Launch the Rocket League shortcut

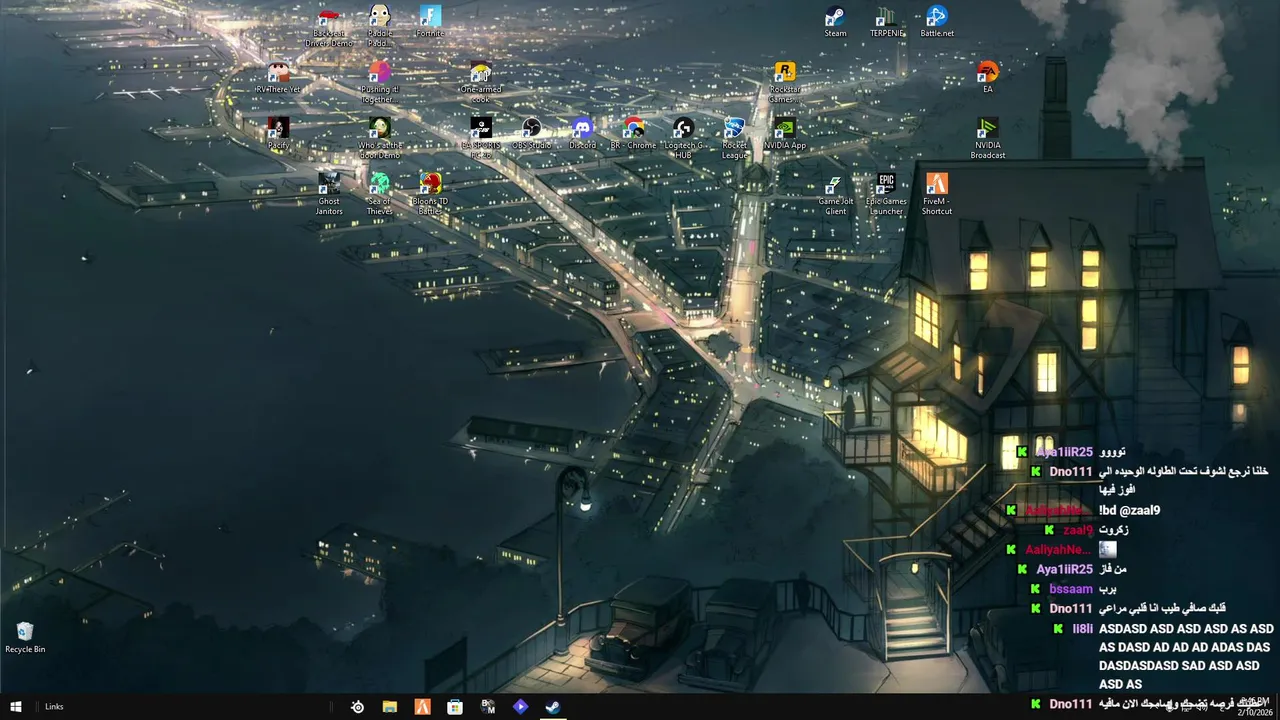pos(735,139)
